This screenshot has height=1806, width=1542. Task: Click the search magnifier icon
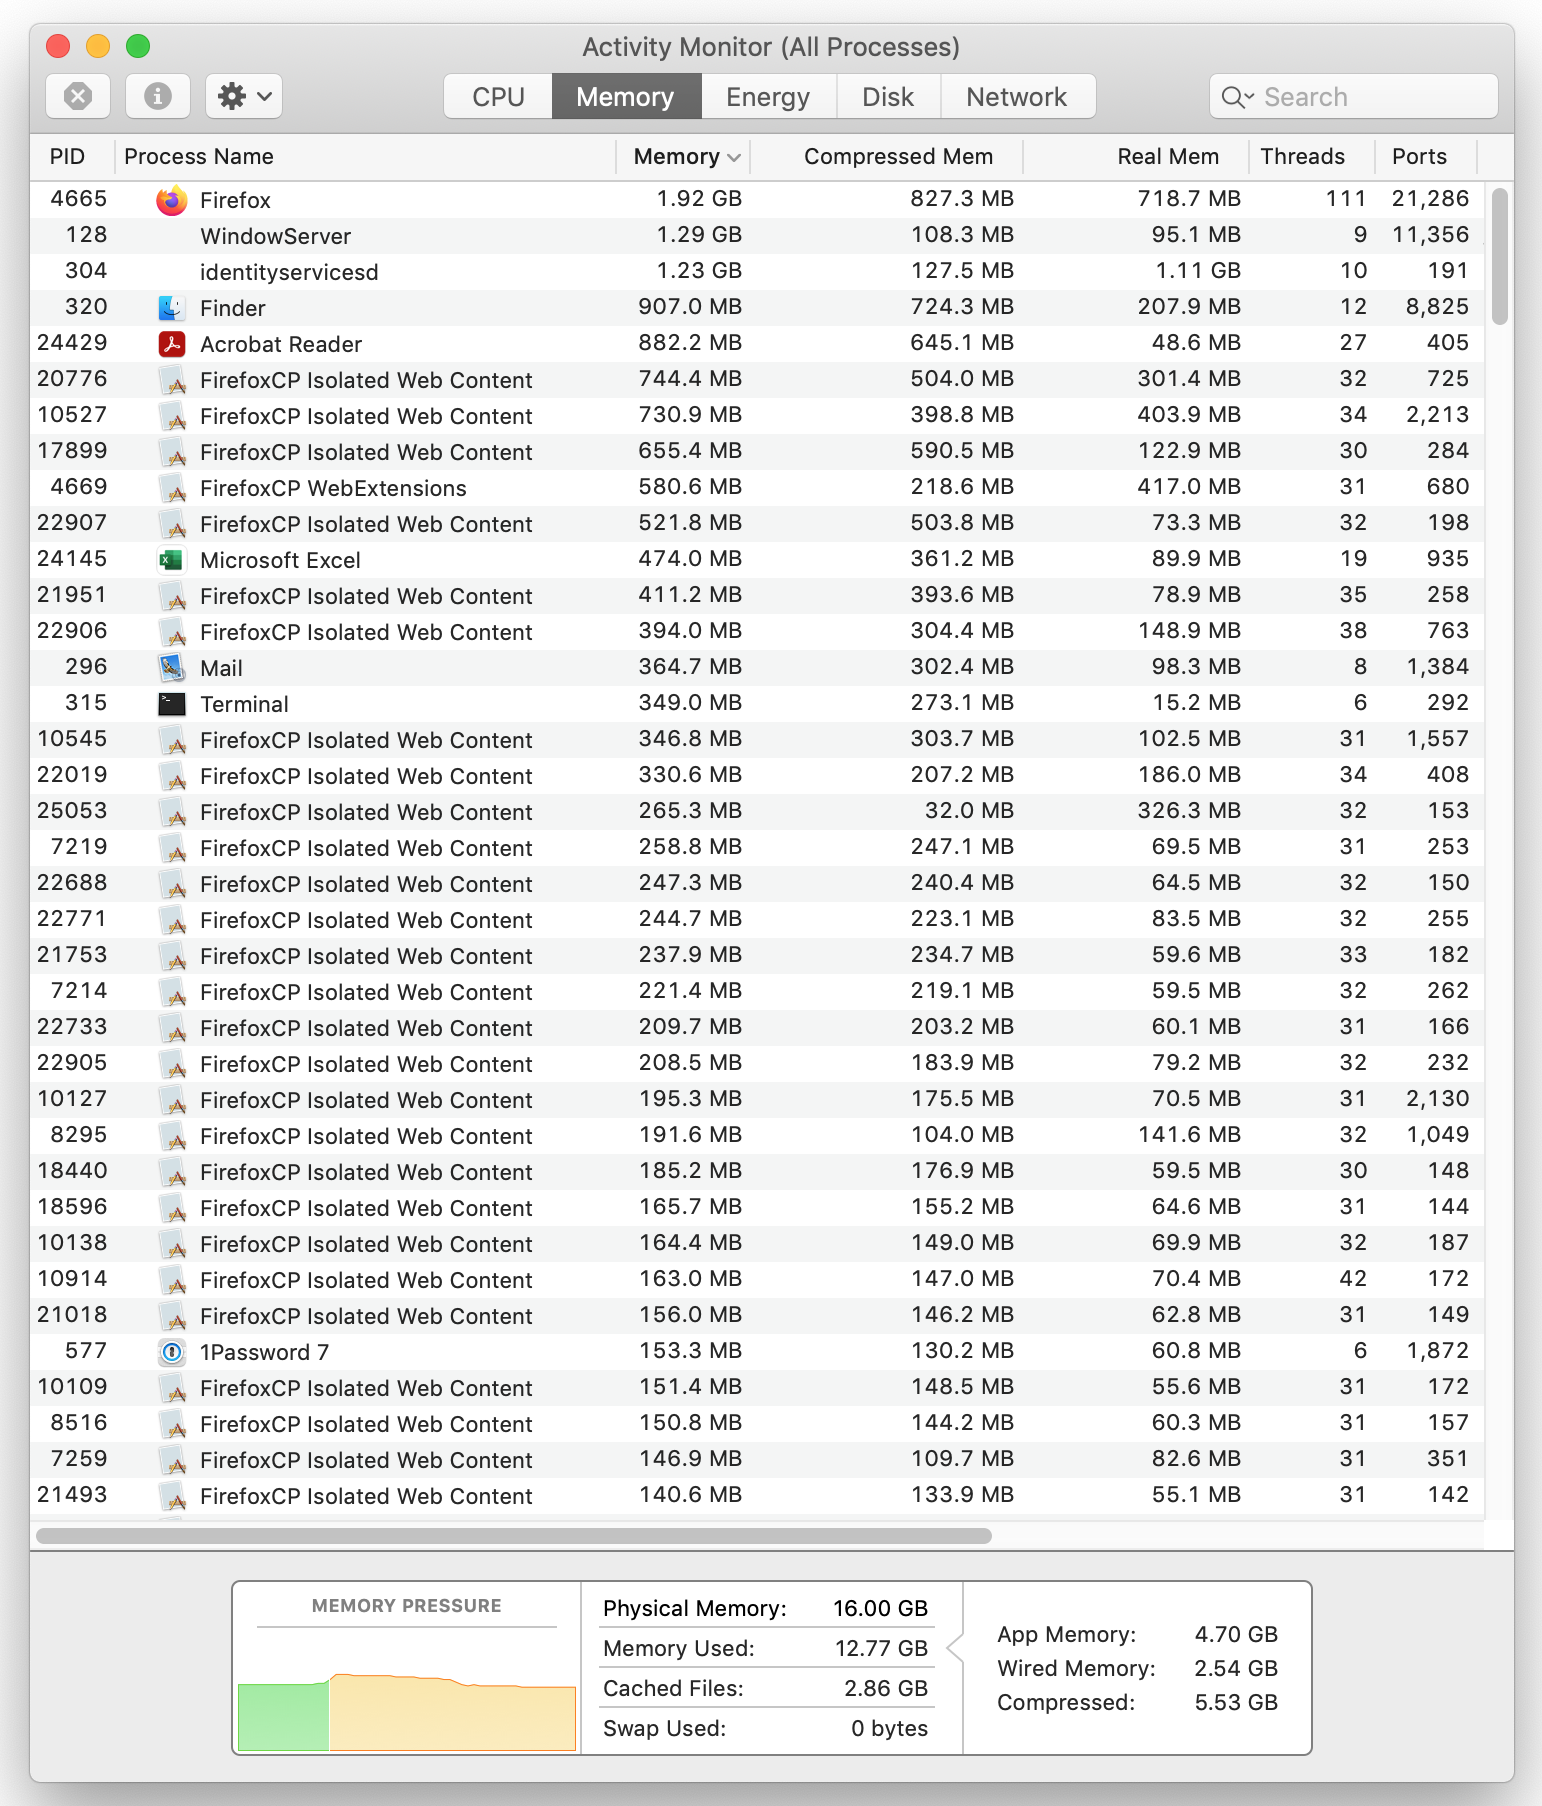click(1237, 97)
